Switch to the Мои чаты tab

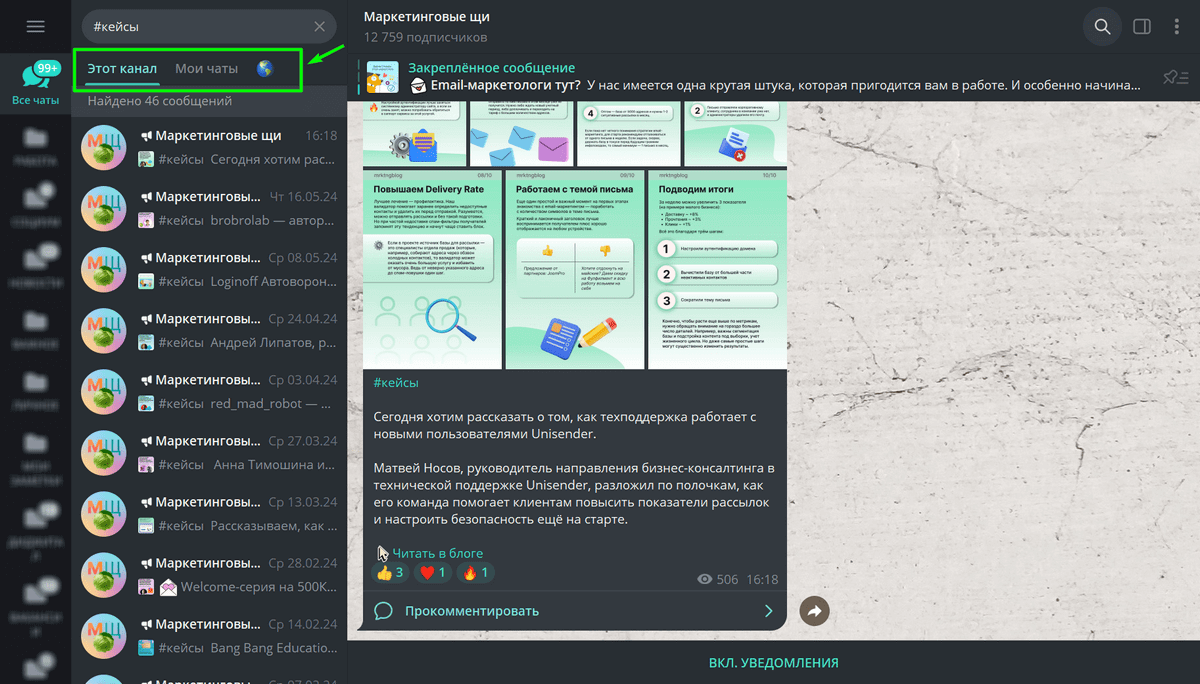pyautogui.click(x=207, y=69)
